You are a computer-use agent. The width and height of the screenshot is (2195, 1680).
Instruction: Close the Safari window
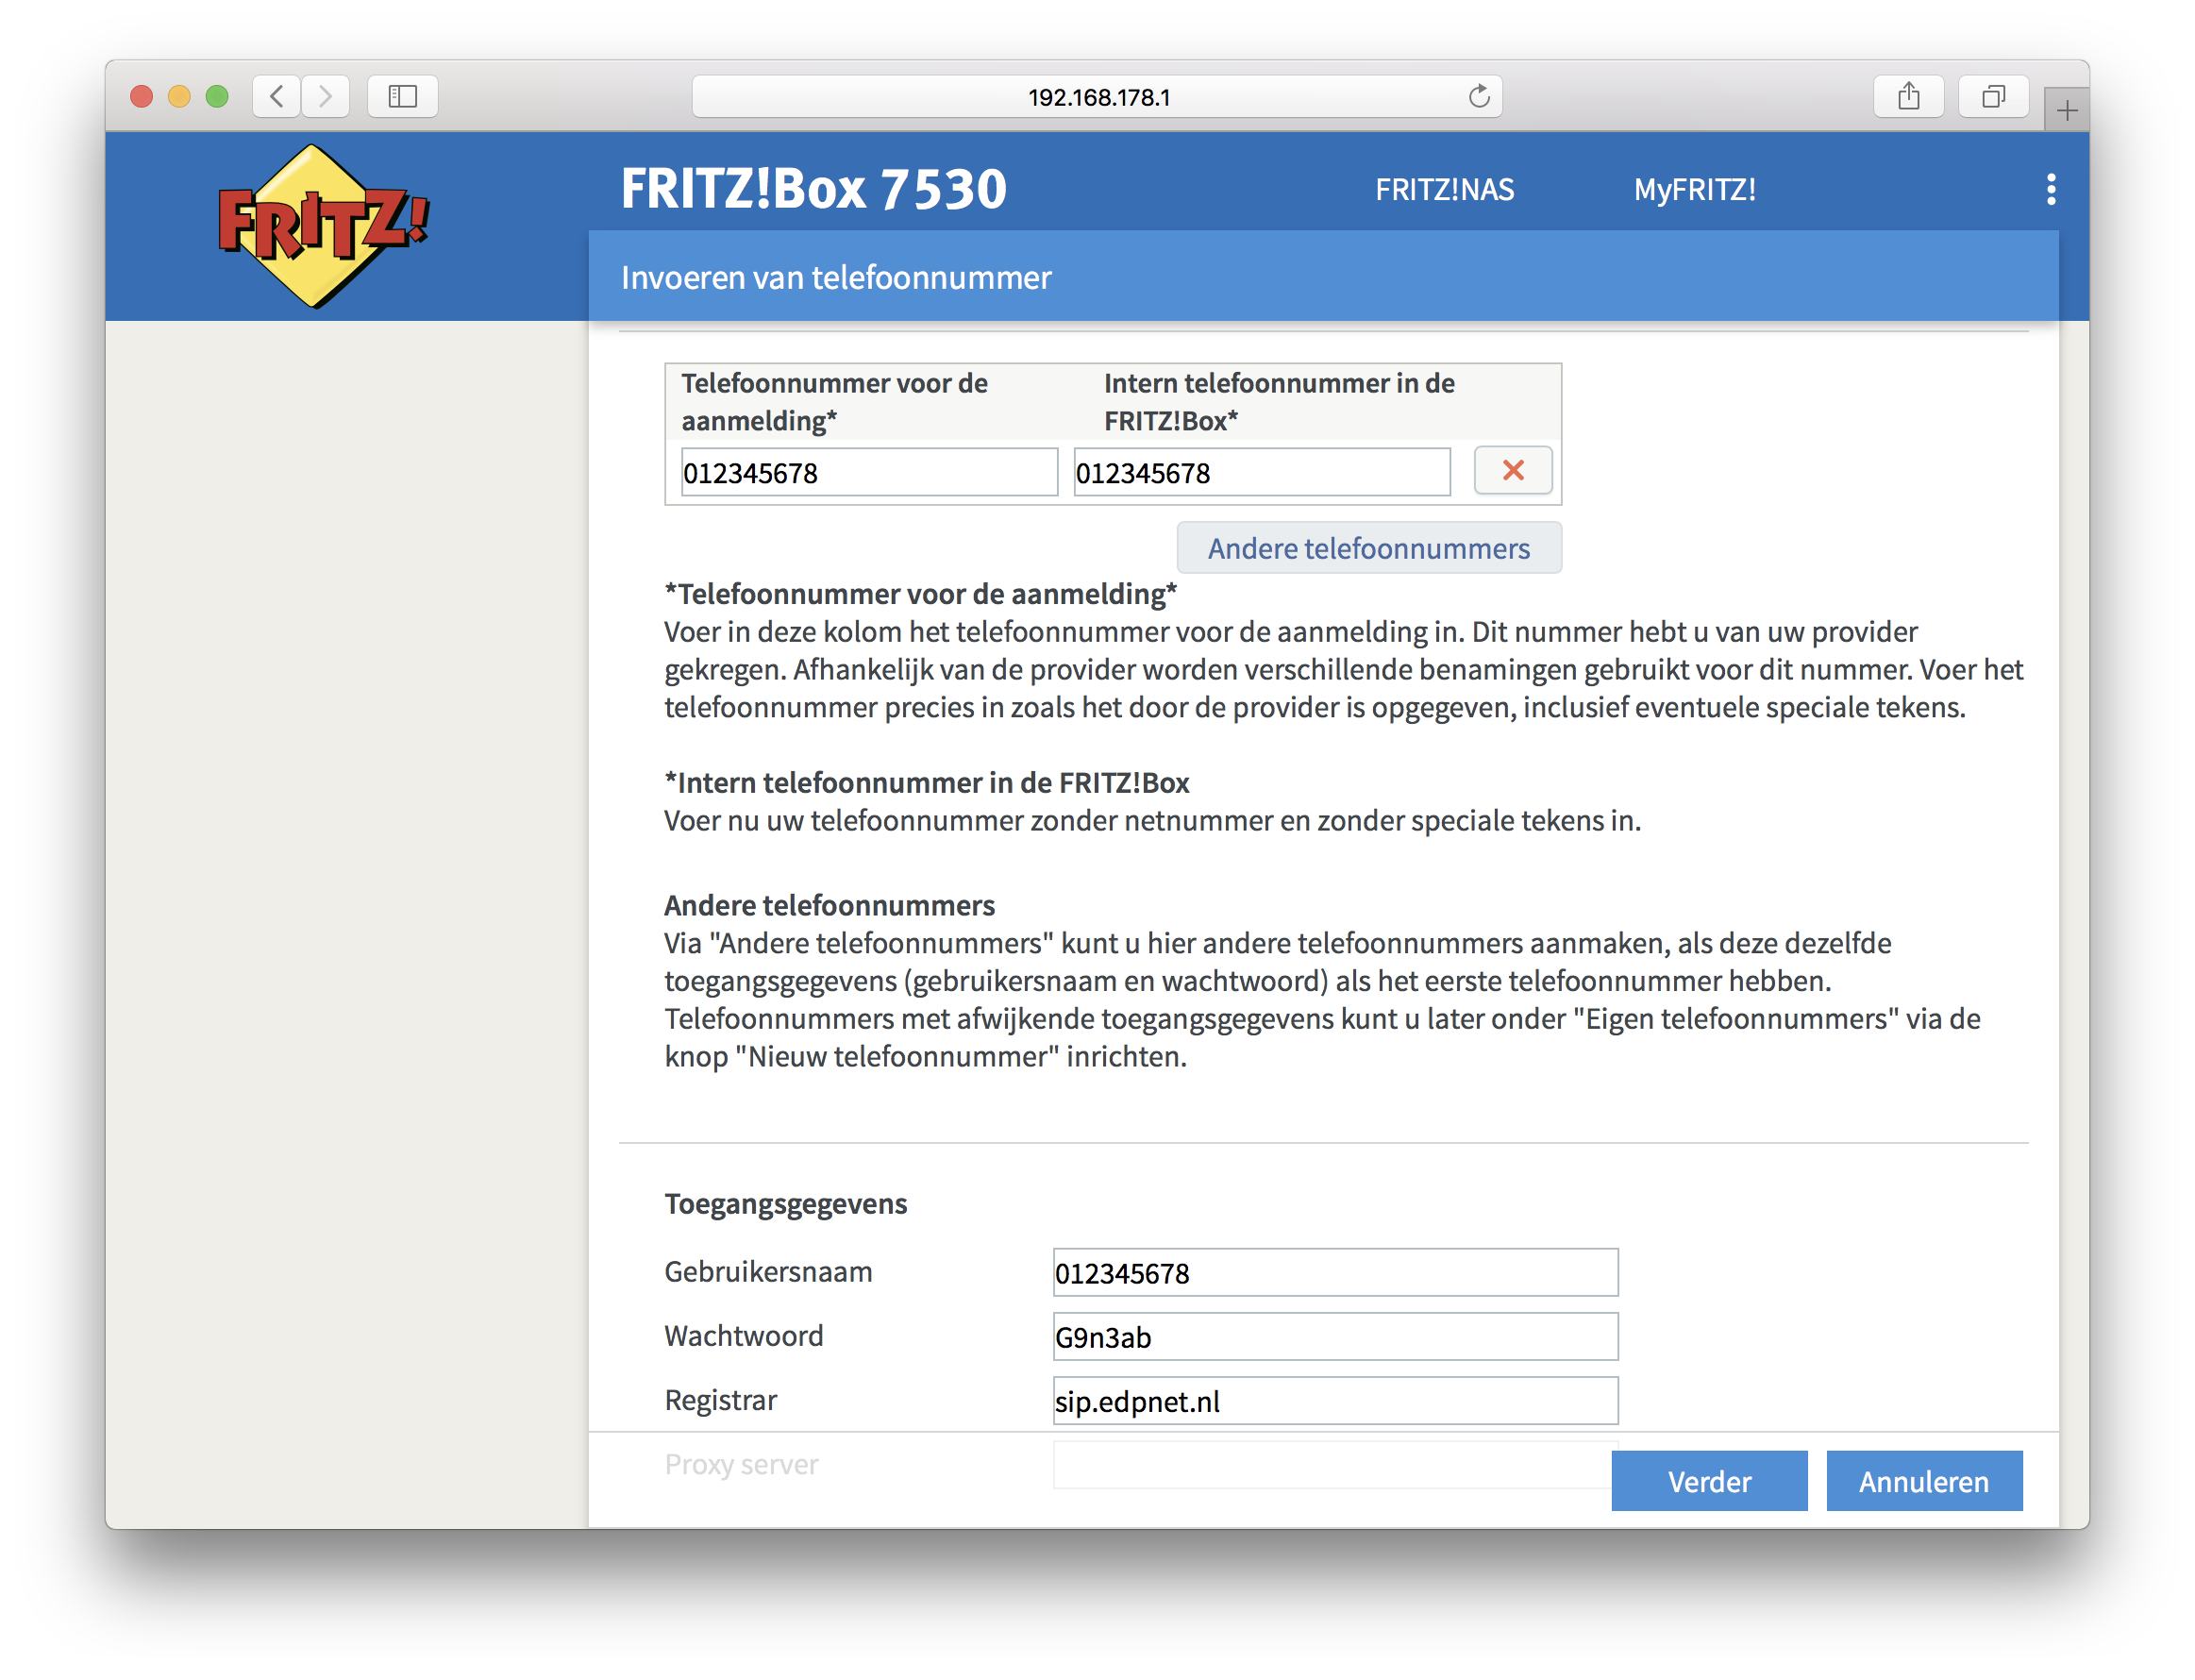pyautogui.click(x=141, y=96)
